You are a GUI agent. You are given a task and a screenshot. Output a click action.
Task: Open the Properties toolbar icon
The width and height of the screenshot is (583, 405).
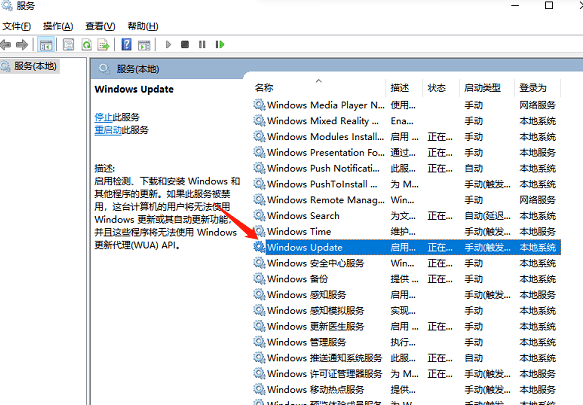pyautogui.click(x=68, y=45)
